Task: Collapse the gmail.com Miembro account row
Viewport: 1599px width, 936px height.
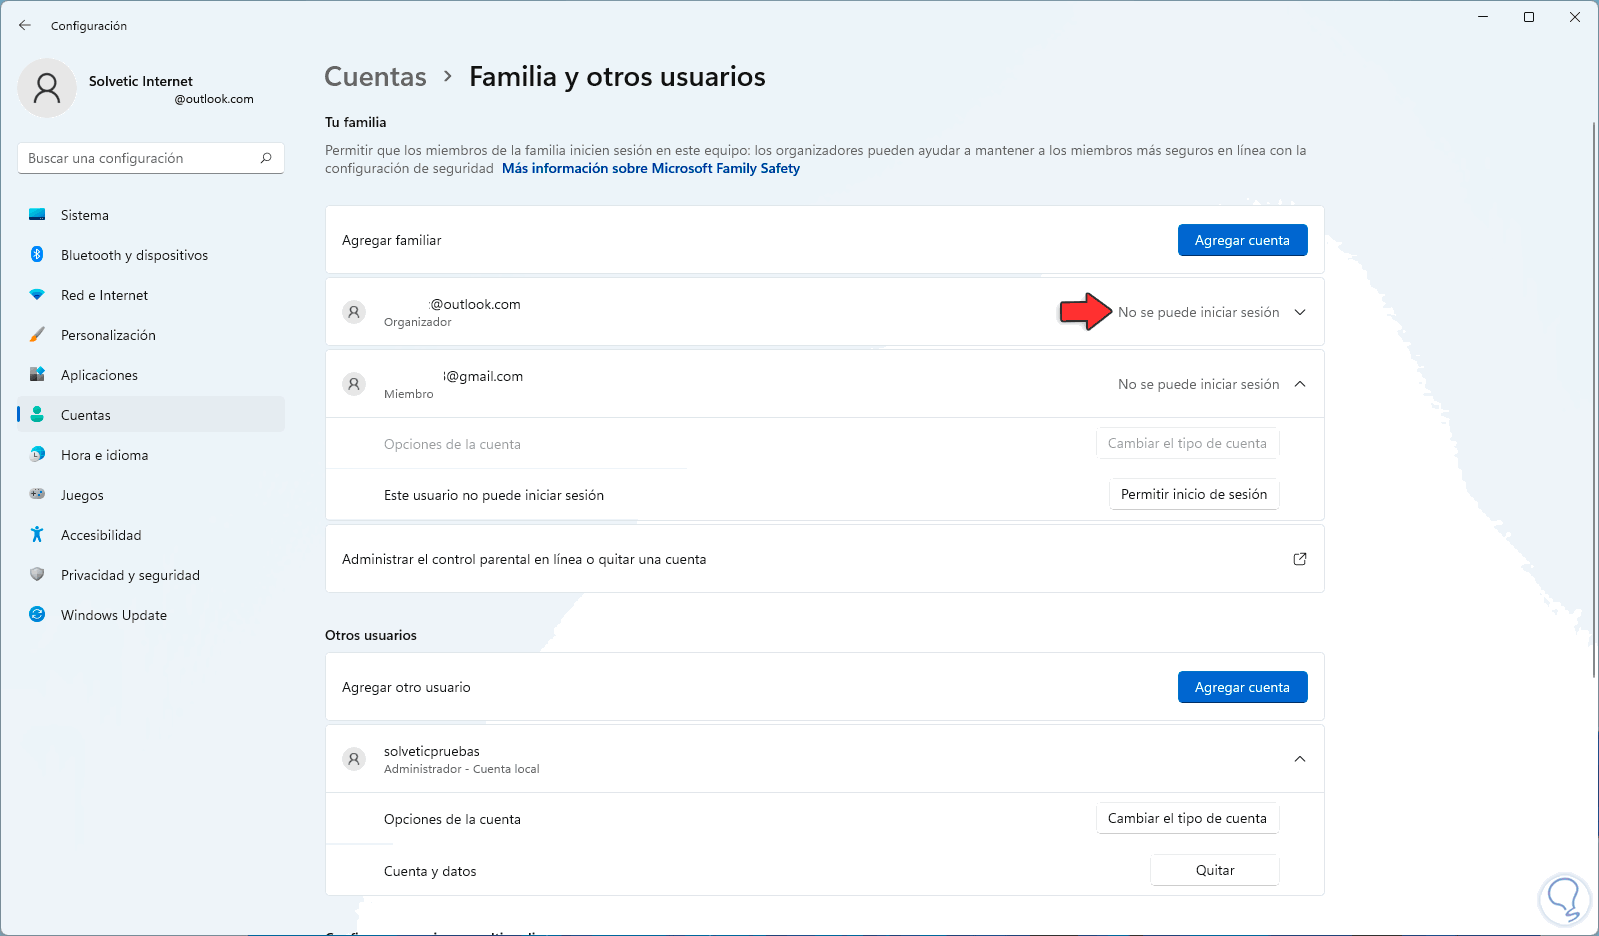Action: 1300,384
